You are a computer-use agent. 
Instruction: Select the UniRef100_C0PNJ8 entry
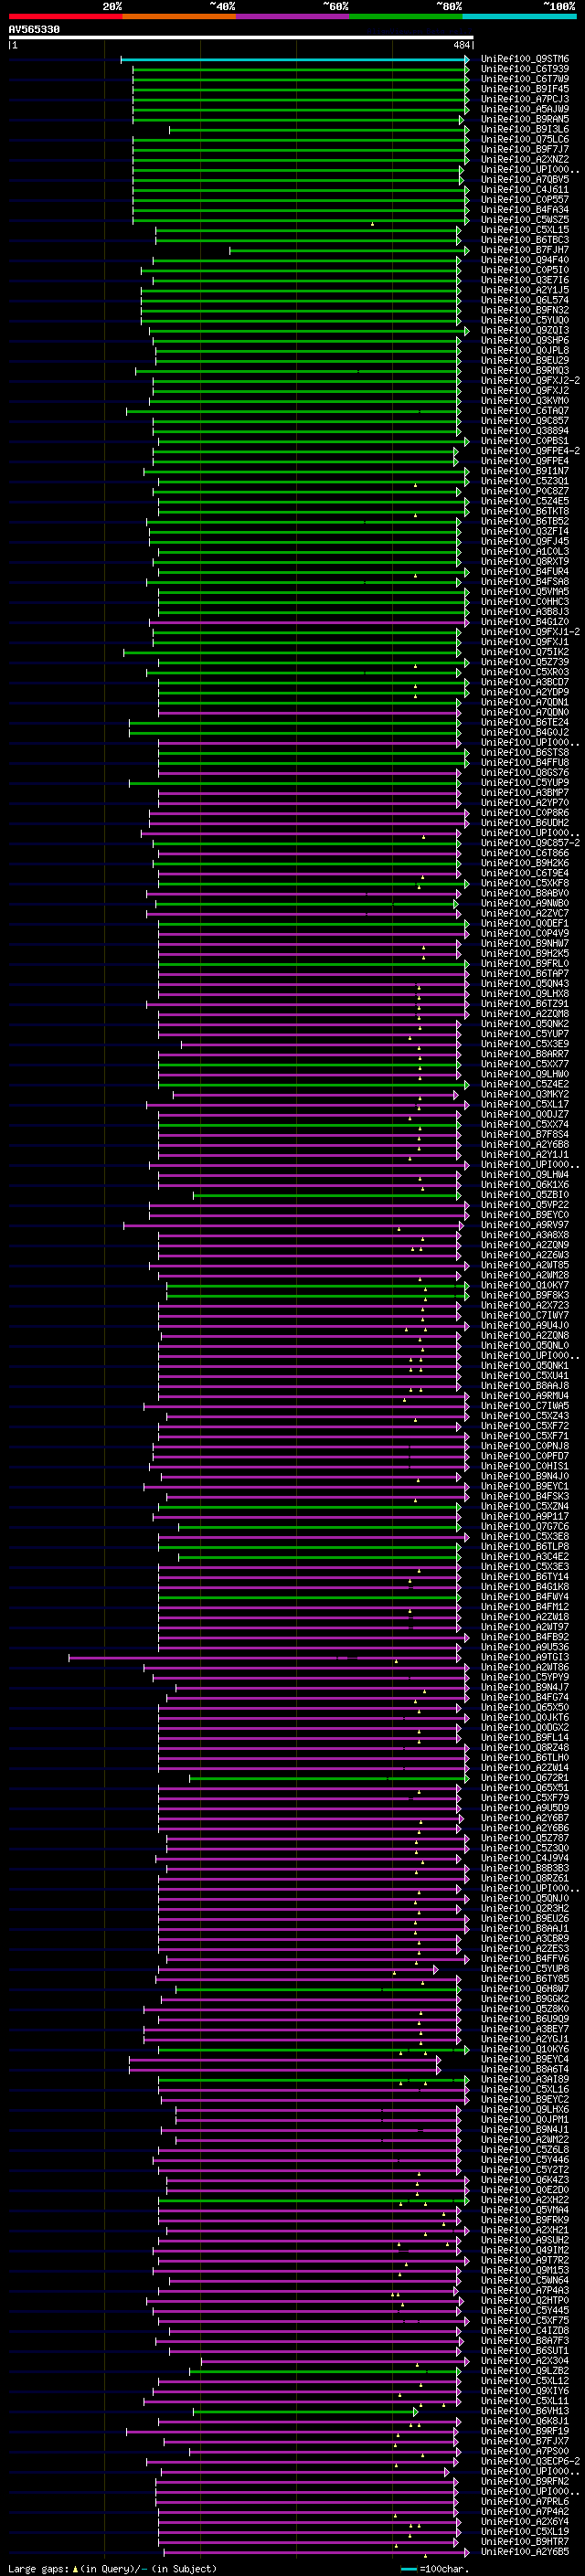pos(525,1446)
